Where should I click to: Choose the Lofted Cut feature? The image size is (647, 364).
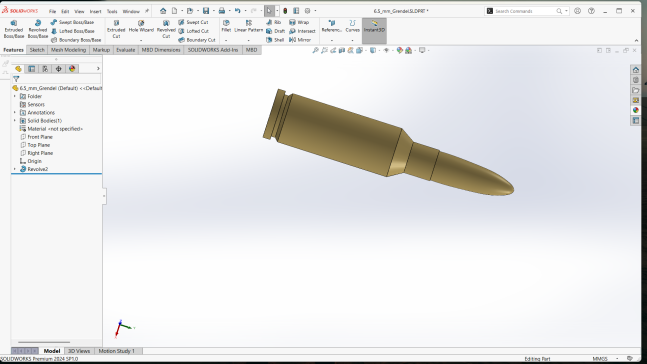(x=193, y=31)
